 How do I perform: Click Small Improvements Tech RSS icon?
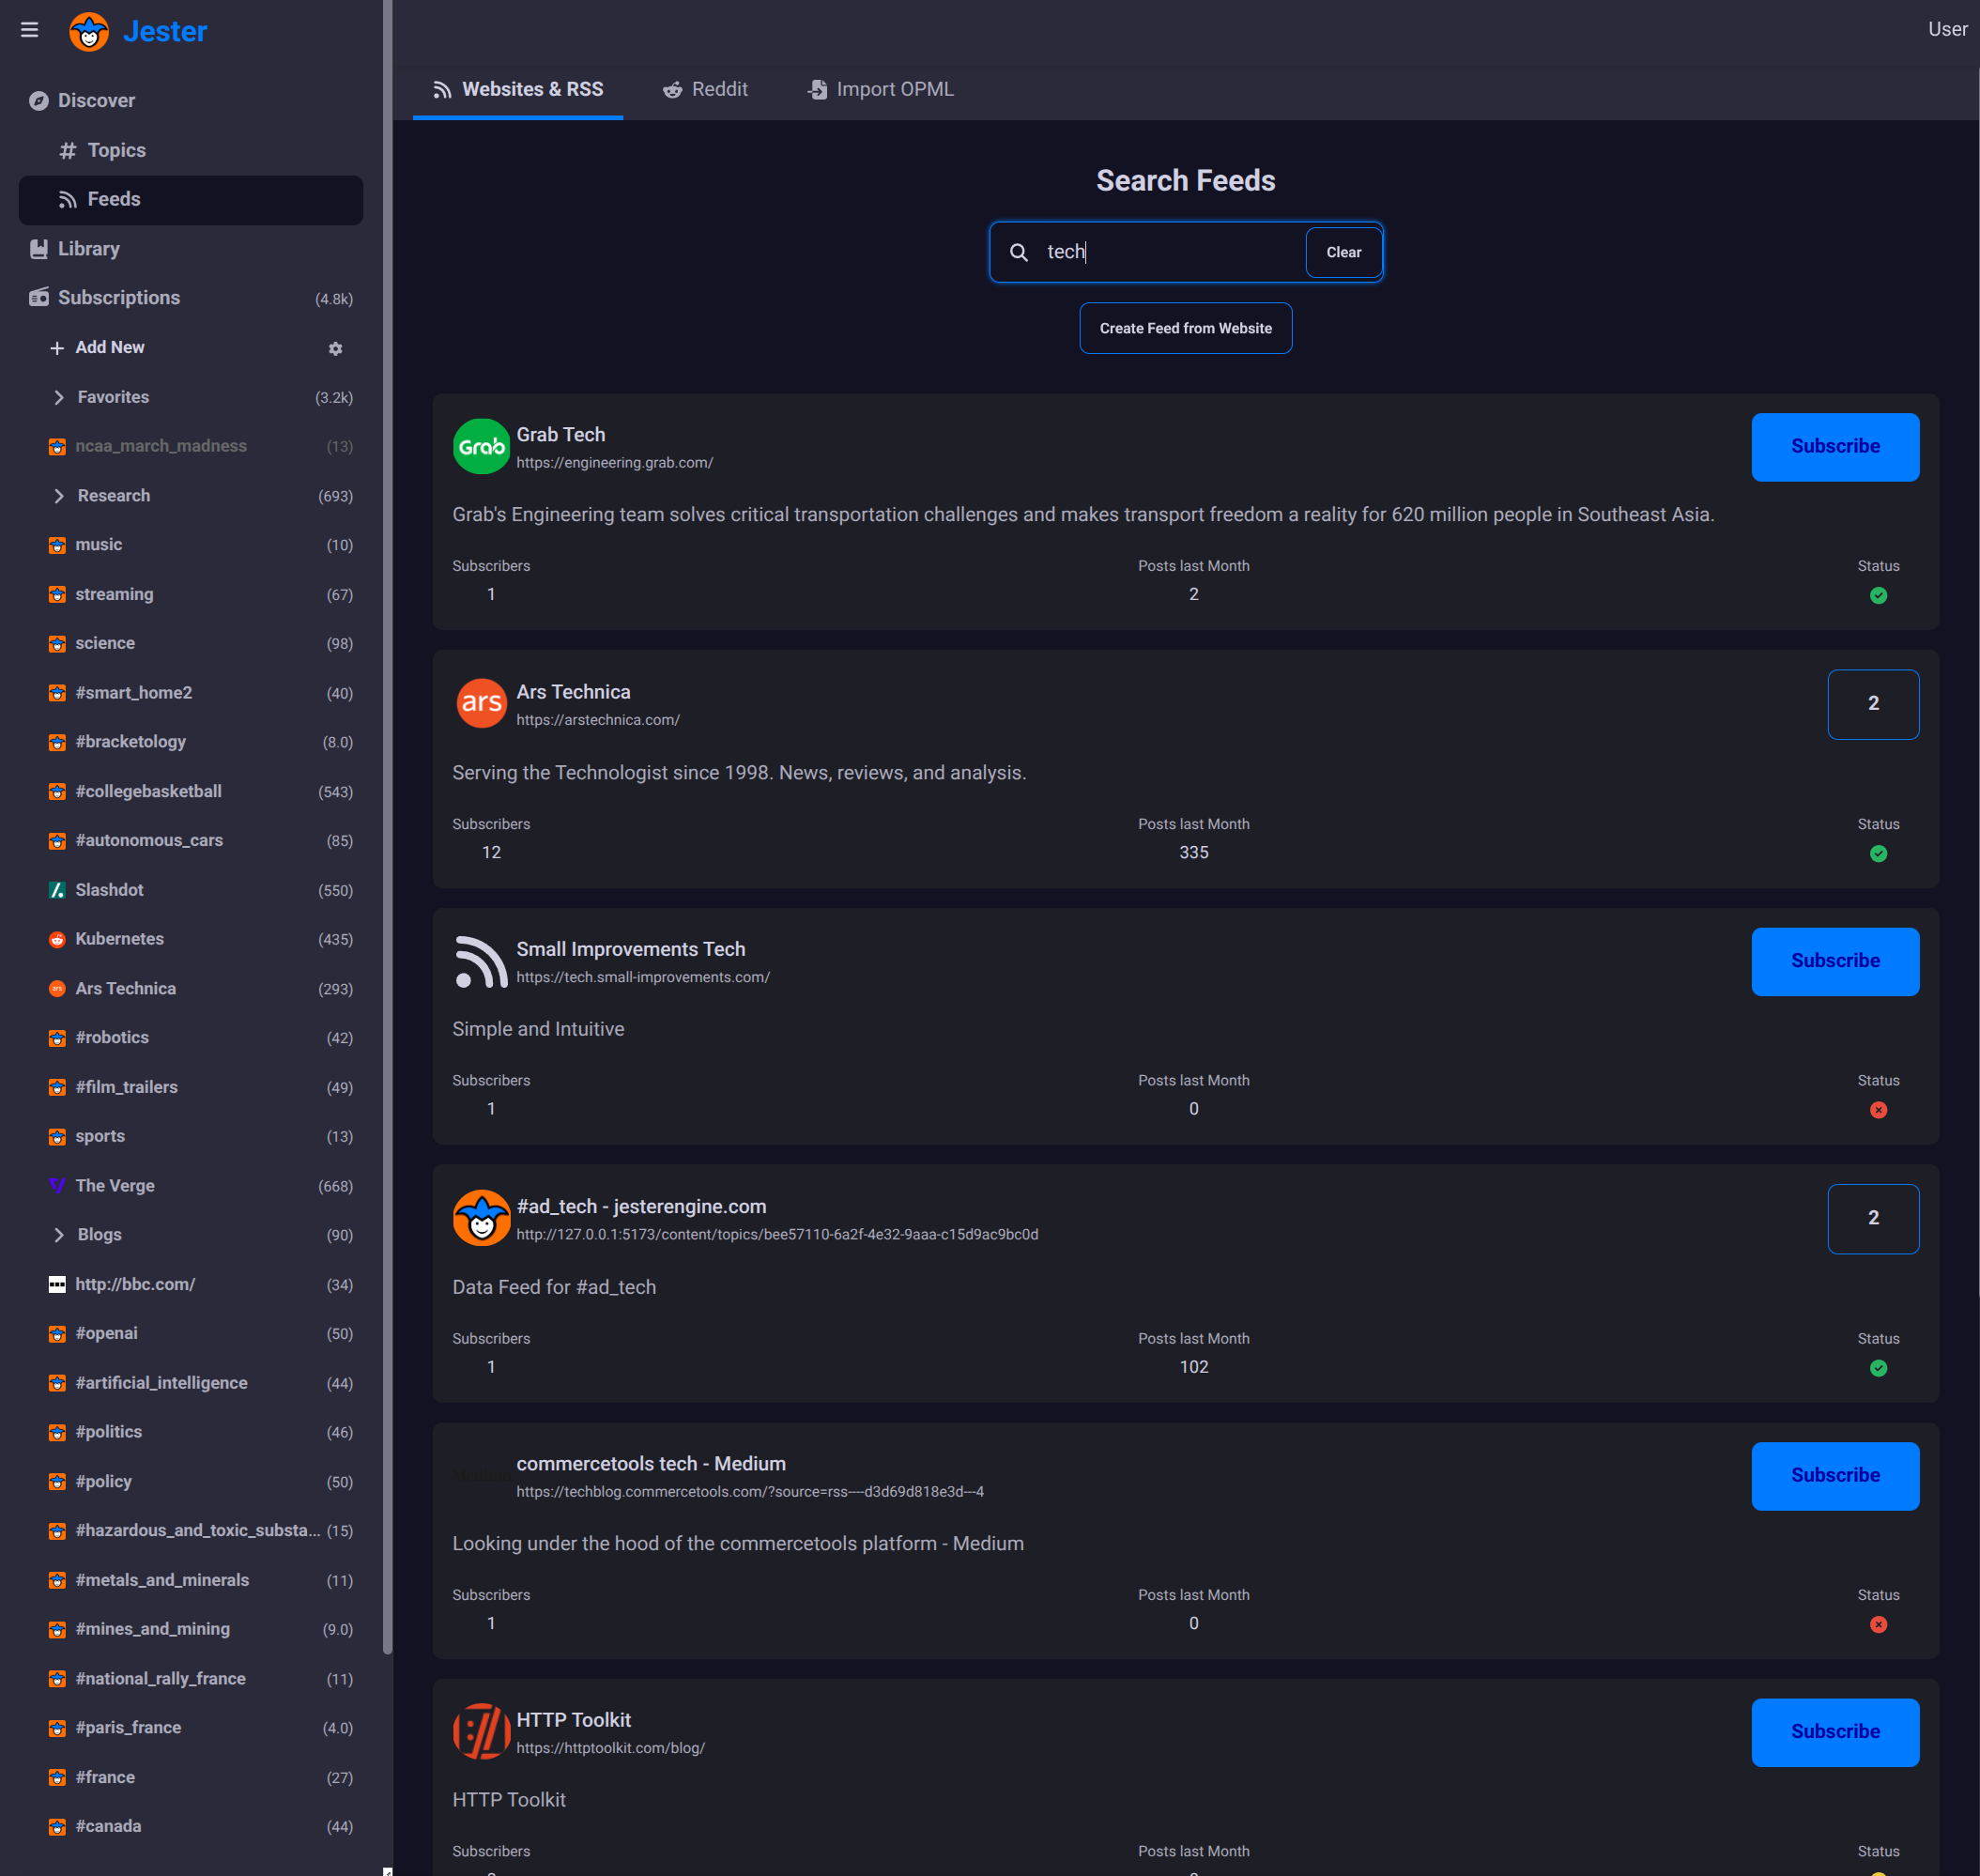481,962
